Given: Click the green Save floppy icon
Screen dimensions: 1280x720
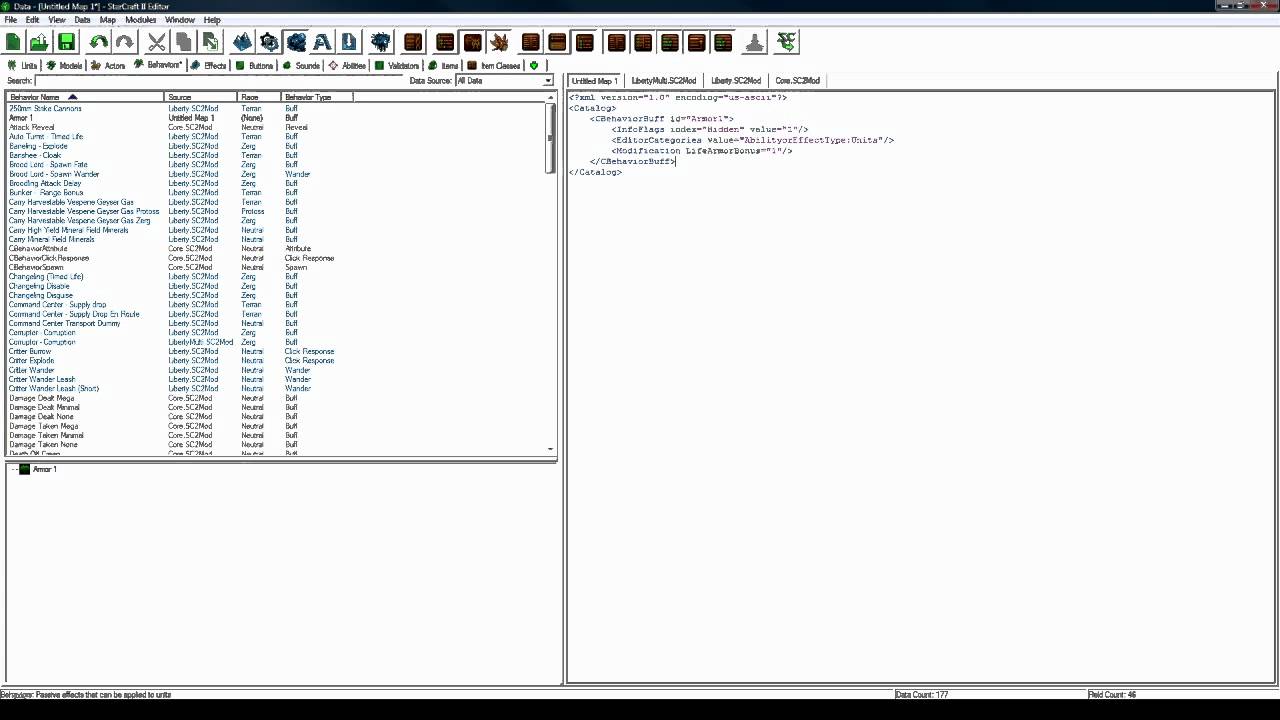Looking at the screenshot, I should tap(66, 42).
